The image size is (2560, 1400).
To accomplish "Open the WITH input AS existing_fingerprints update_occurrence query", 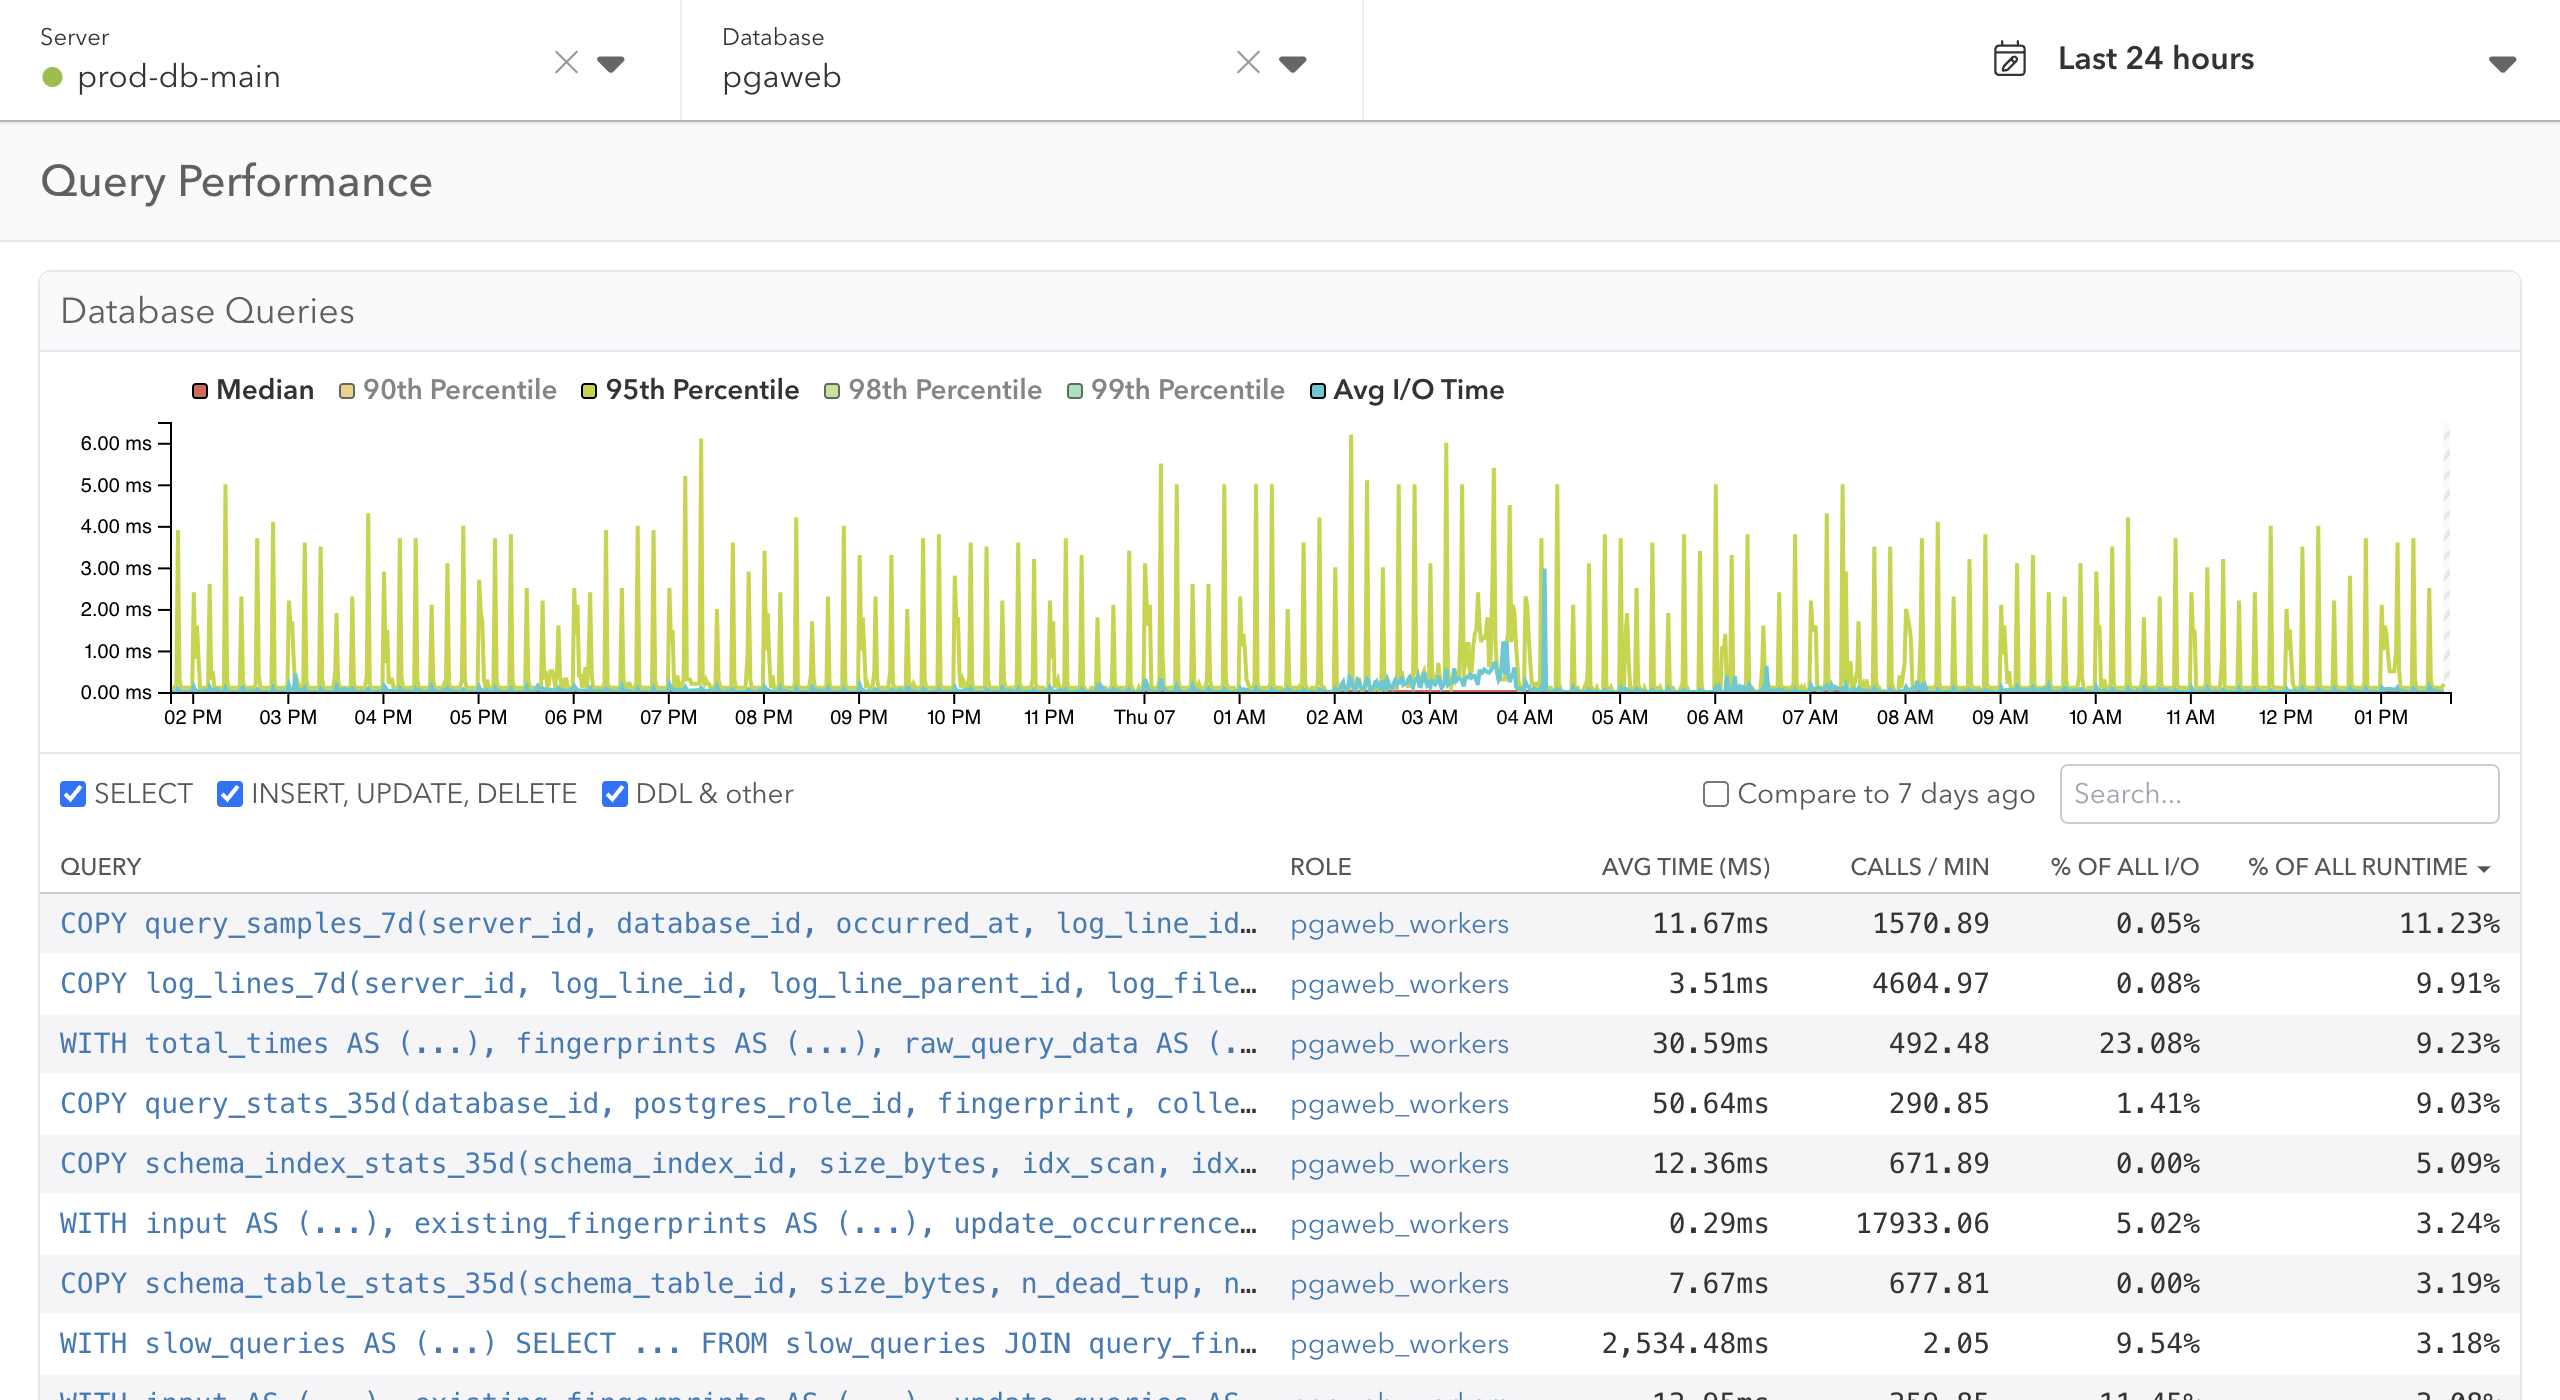I will (x=658, y=1223).
